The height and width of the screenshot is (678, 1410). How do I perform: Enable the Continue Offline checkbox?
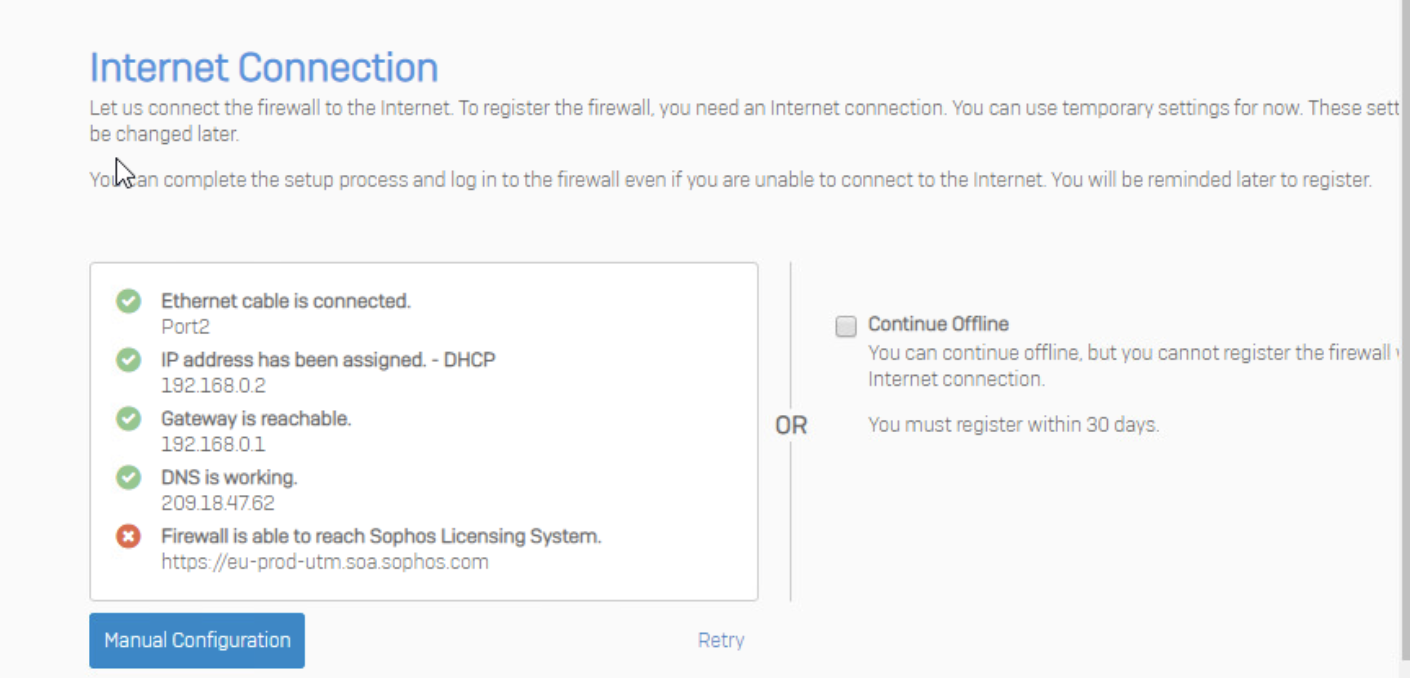coord(846,326)
